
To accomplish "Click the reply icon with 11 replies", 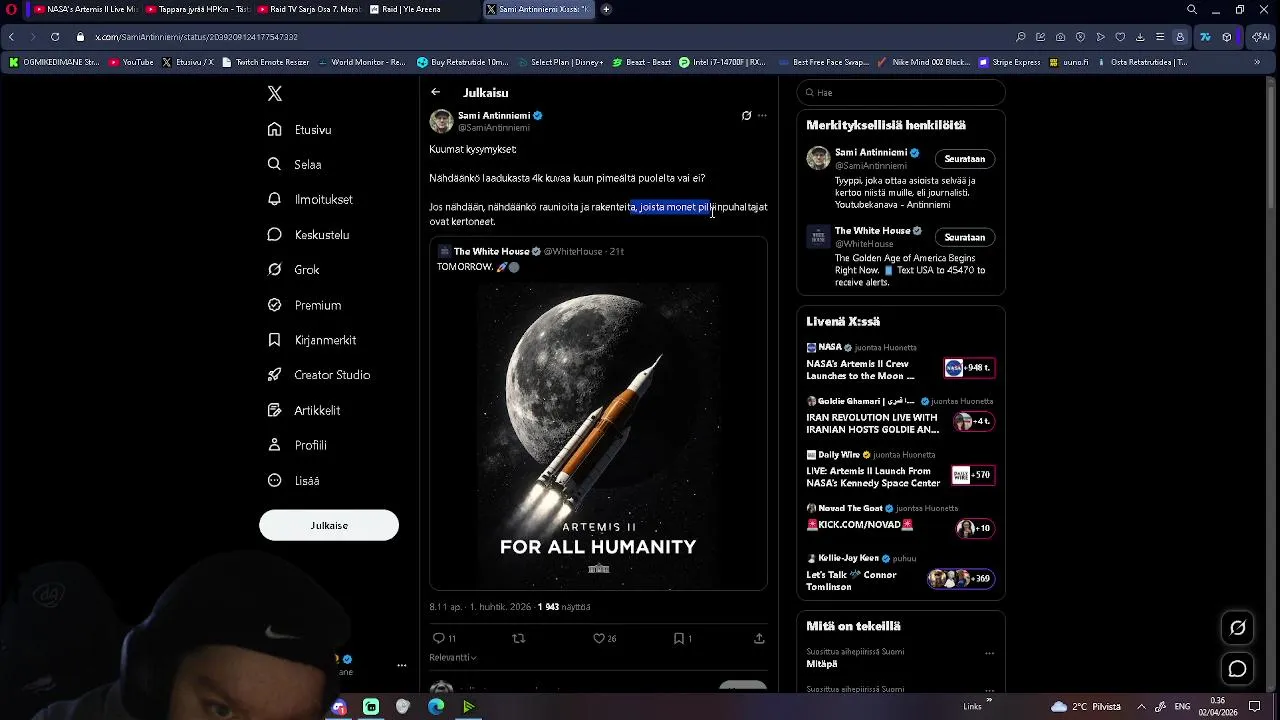I will 444,638.
